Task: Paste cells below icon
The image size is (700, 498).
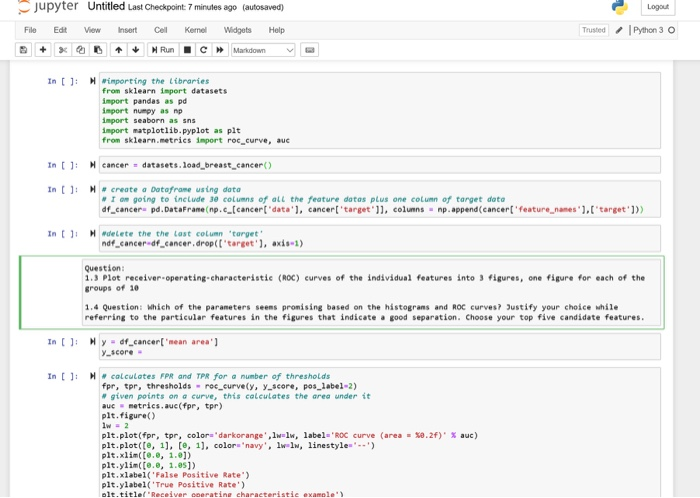Action: 98,50
